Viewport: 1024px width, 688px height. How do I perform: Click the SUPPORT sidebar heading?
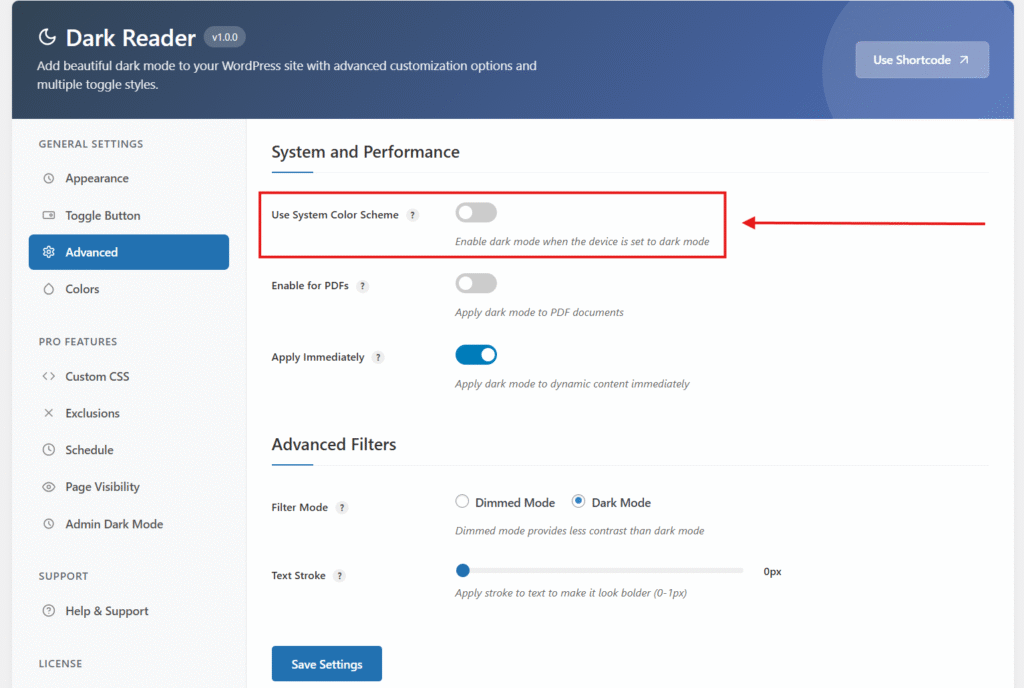pyautogui.click(x=63, y=576)
